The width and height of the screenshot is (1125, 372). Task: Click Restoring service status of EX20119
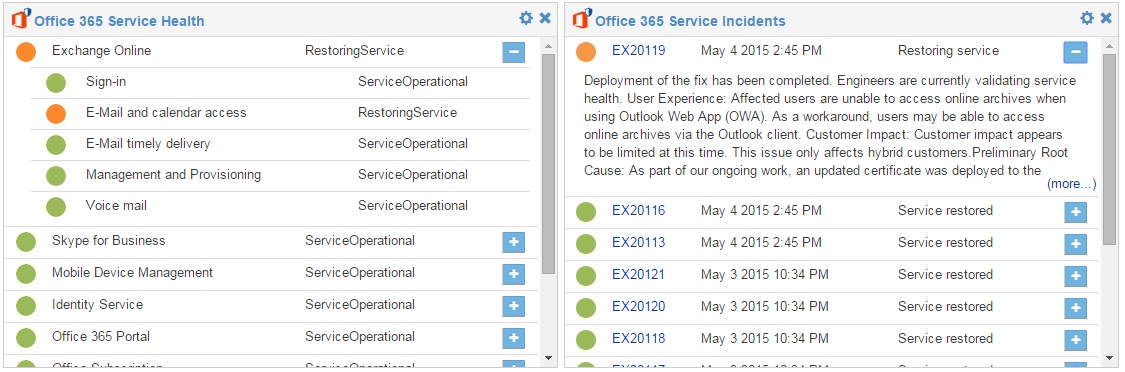tap(948, 51)
